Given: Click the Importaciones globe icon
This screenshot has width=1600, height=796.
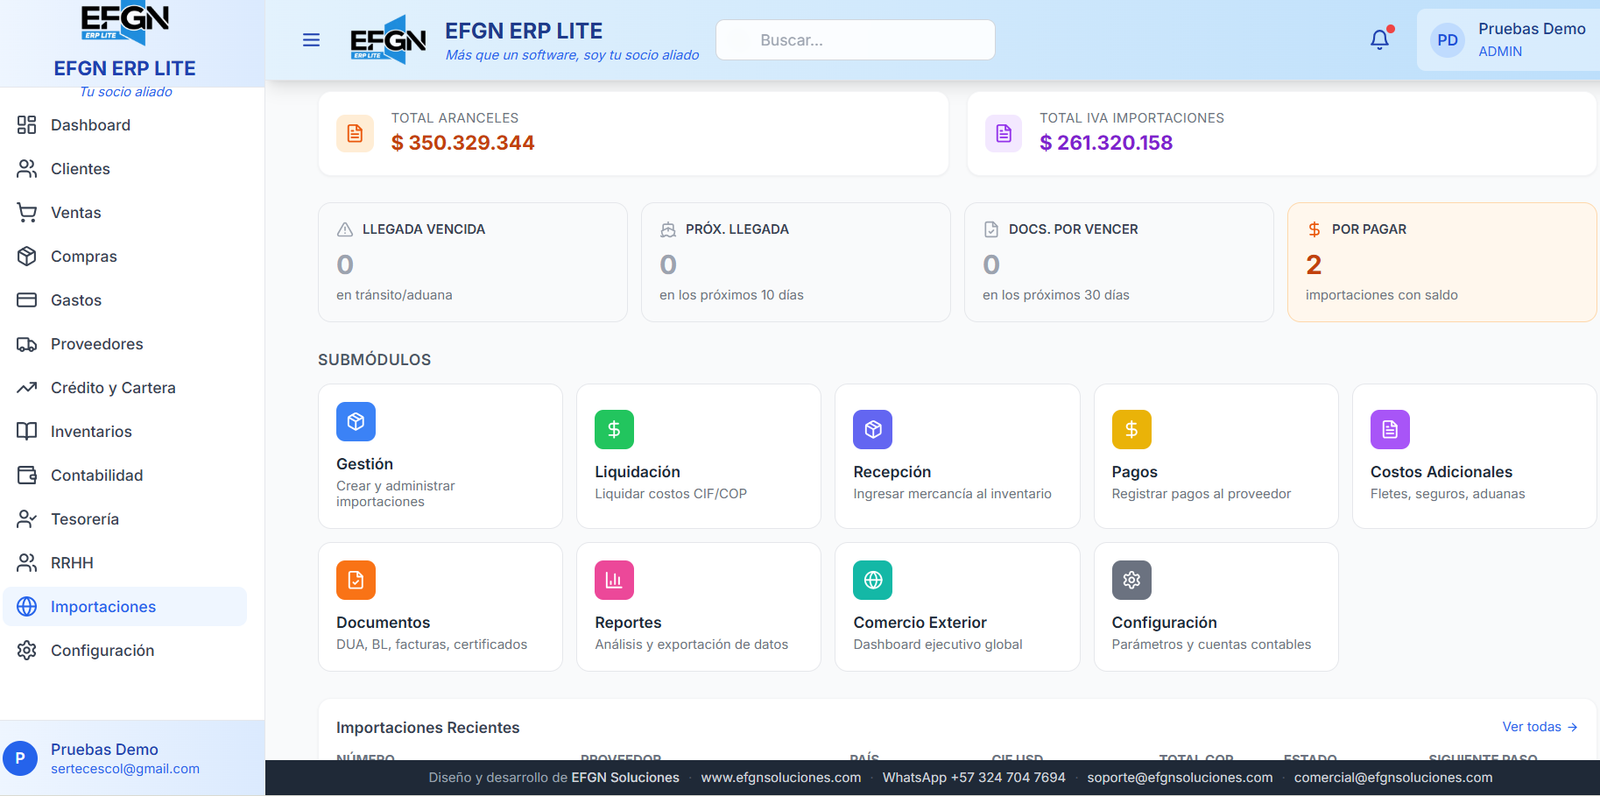Looking at the screenshot, I should (27, 607).
